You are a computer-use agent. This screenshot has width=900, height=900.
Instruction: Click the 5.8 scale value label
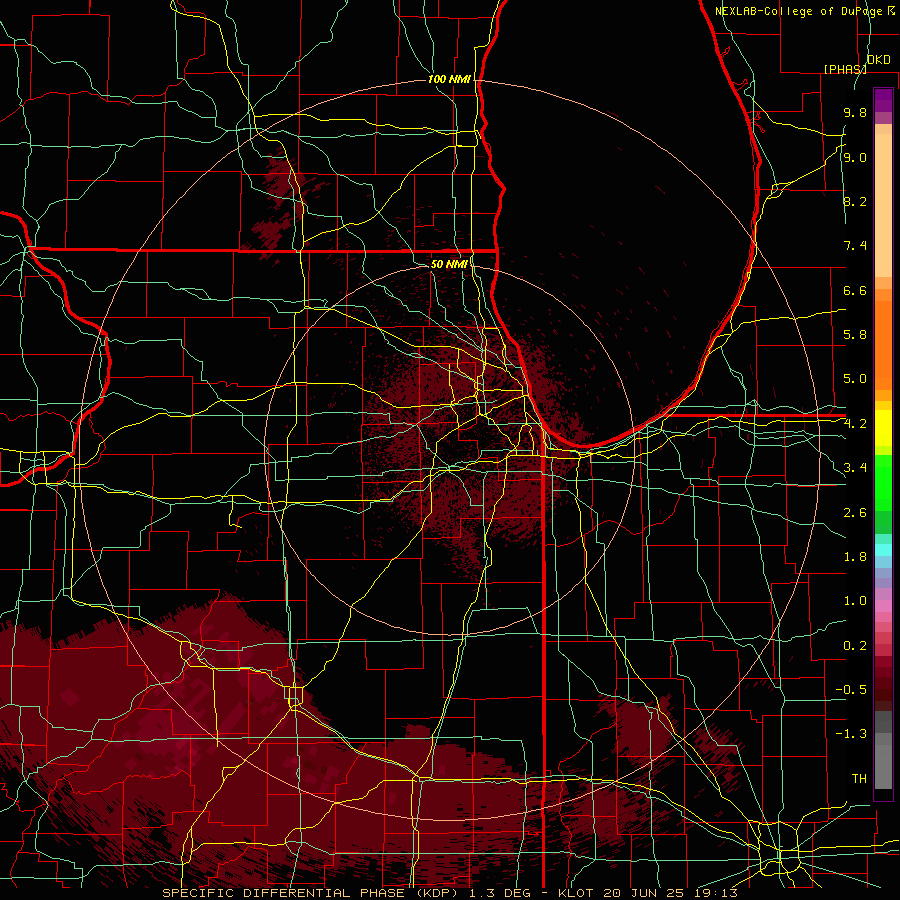(855, 335)
